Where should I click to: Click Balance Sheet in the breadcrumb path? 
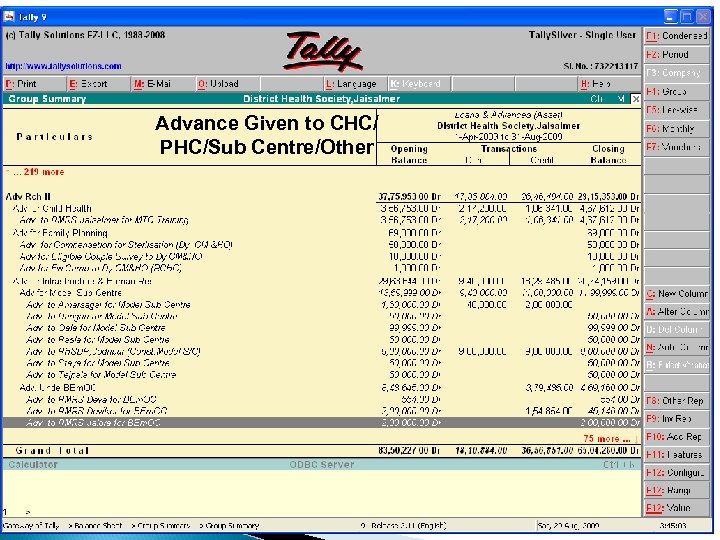pyautogui.click(x=97, y=525)
